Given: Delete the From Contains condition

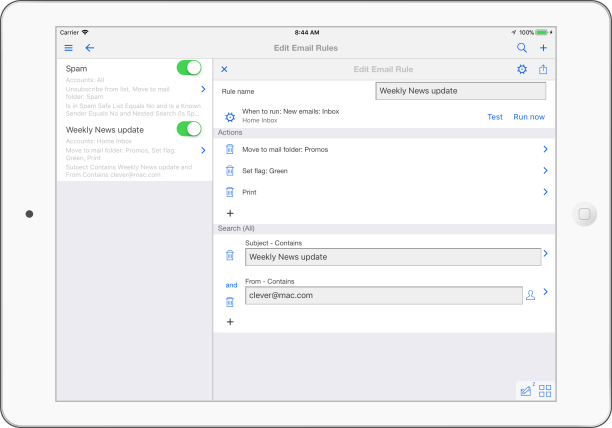Looking at the screenshot, I should [x=230, y=302].
